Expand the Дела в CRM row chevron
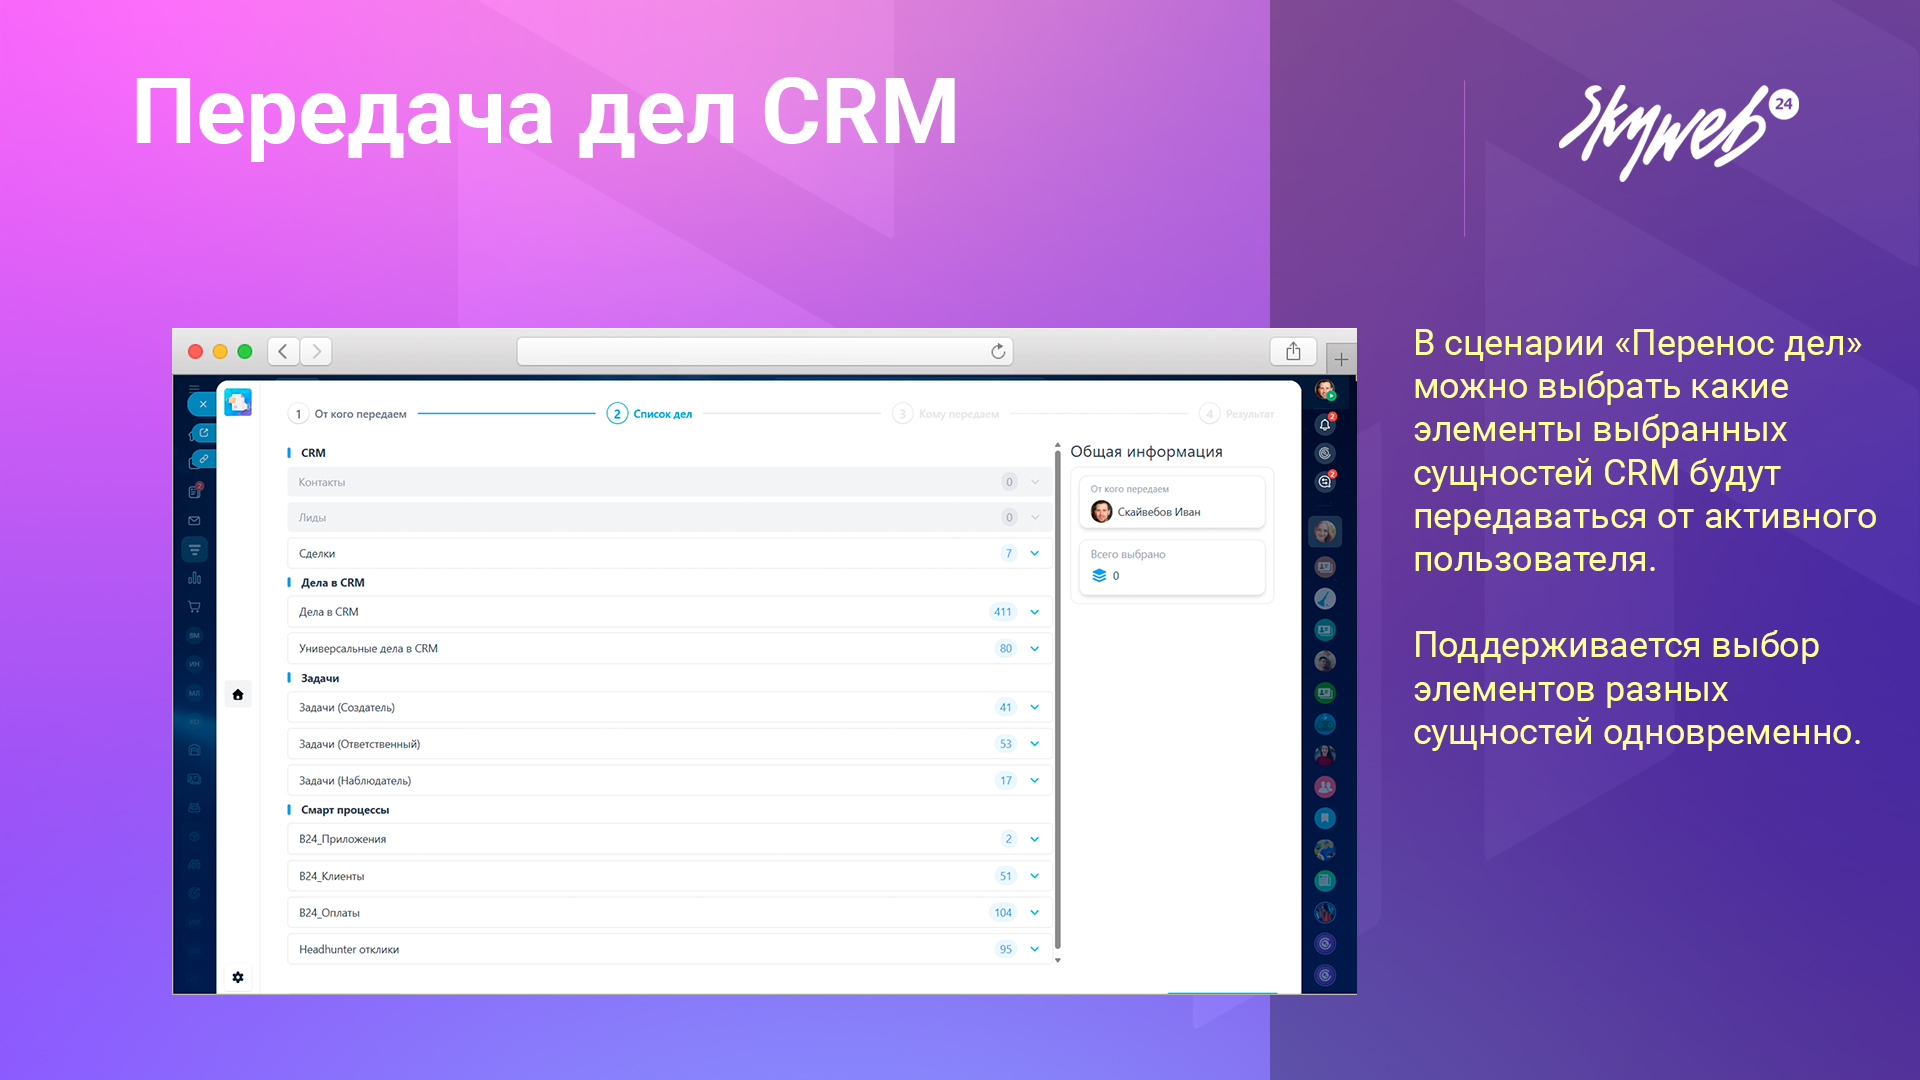The height and width of the screenshot is (1080, 1920). pyautogui.click(x=1035, y=612)
